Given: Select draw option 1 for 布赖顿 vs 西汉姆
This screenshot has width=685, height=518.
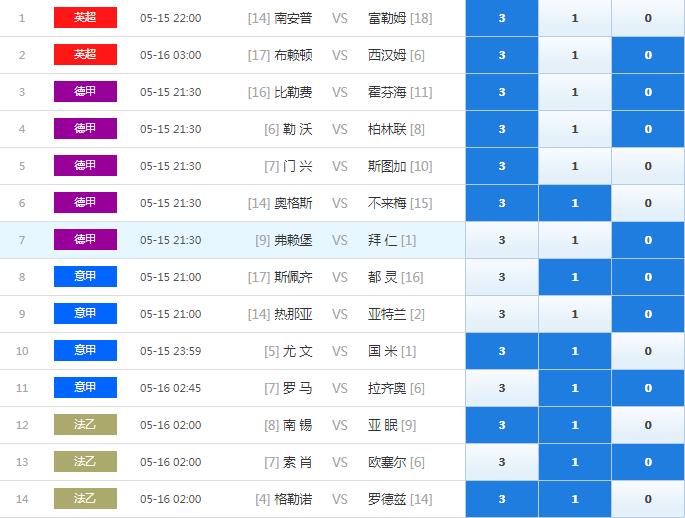Looking at the screenshot, I should (x=574, y=55).
